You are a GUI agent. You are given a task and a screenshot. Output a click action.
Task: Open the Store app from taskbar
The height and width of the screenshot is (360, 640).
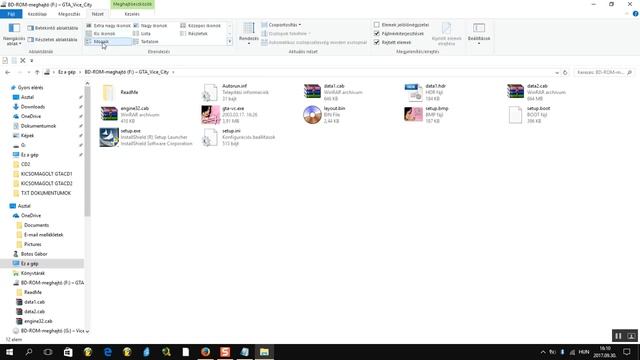[68, 352]
